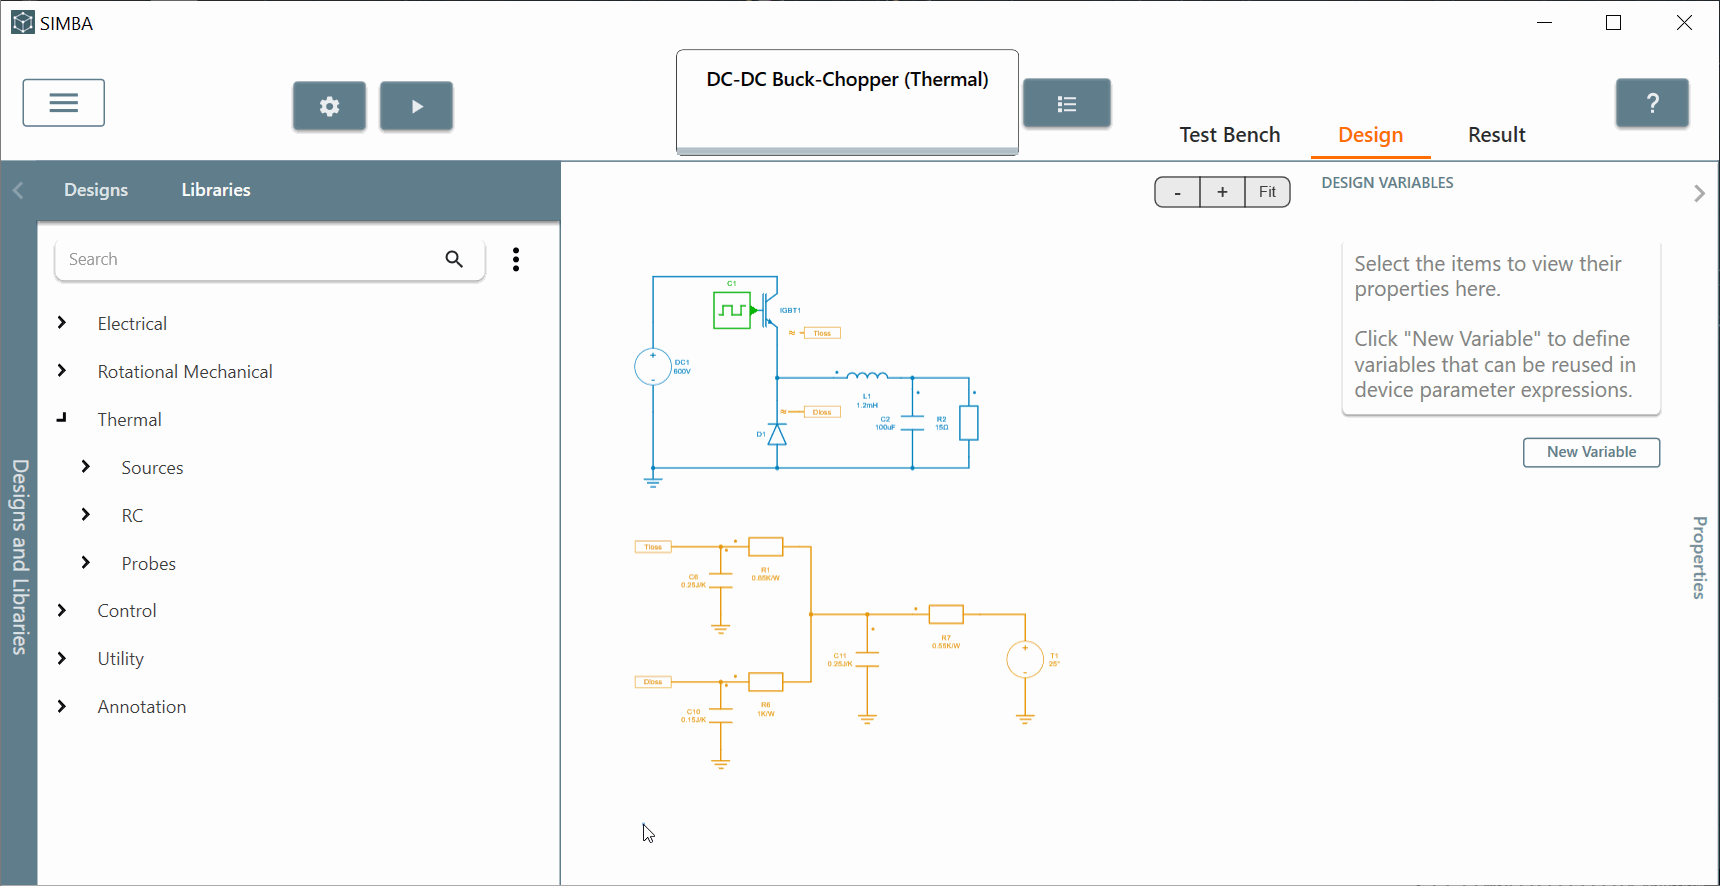Expand the Rotational Mechanical category
1720x886 pixels.
tap(62, 371)
